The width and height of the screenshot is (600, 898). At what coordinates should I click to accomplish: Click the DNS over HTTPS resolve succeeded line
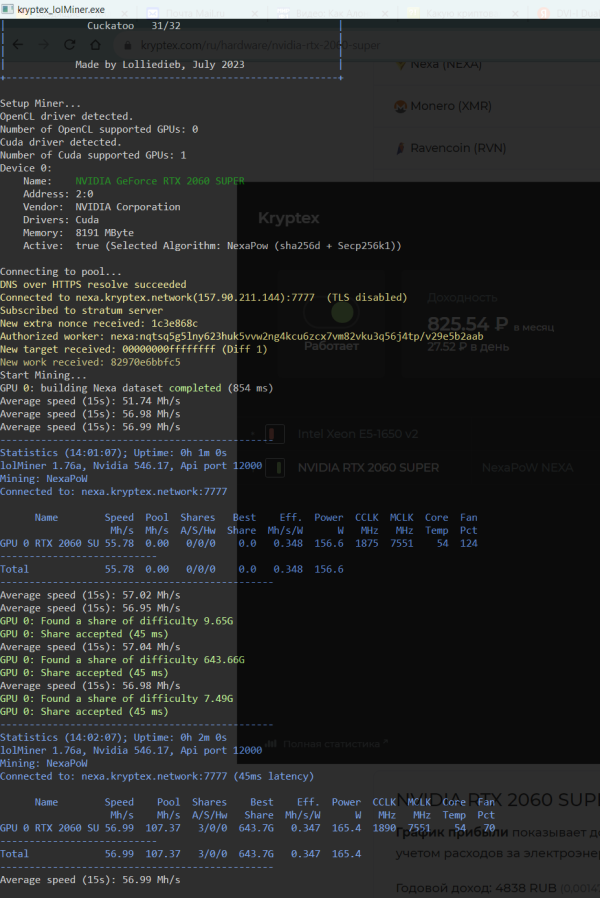pyautogui.click(x=93, y=284)
